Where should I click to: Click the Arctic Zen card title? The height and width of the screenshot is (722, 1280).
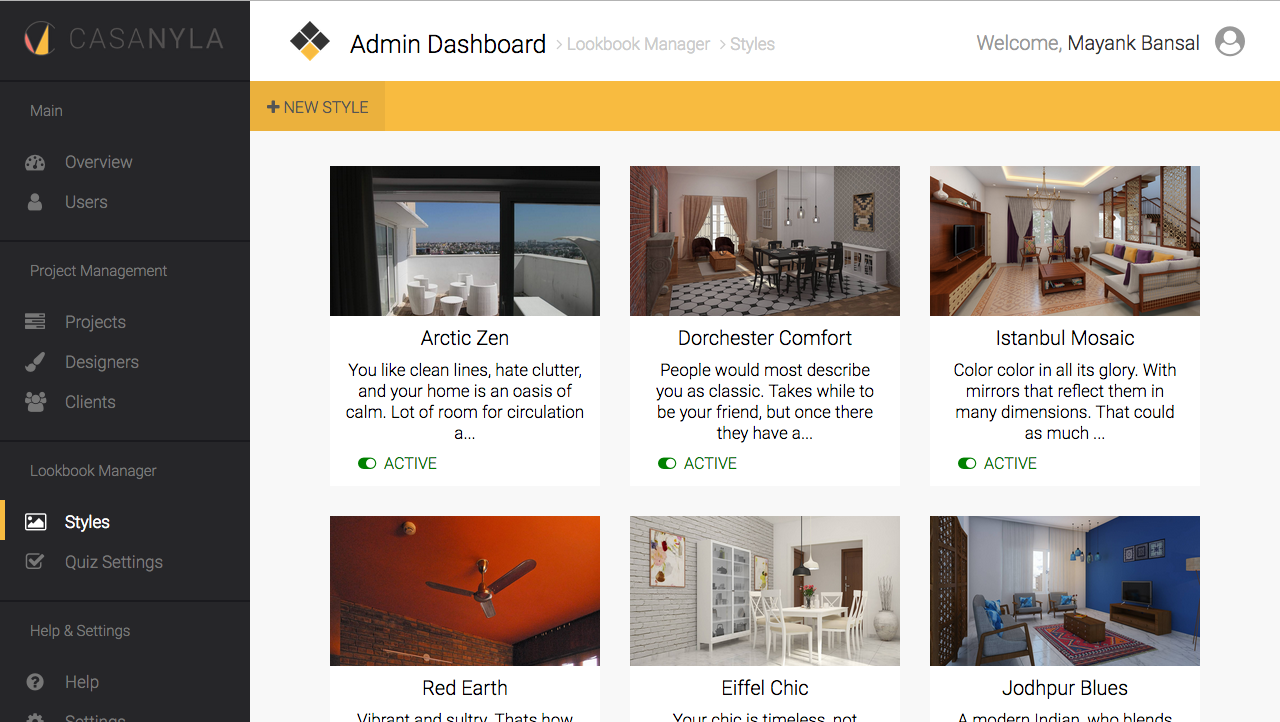tap(465, 338)
